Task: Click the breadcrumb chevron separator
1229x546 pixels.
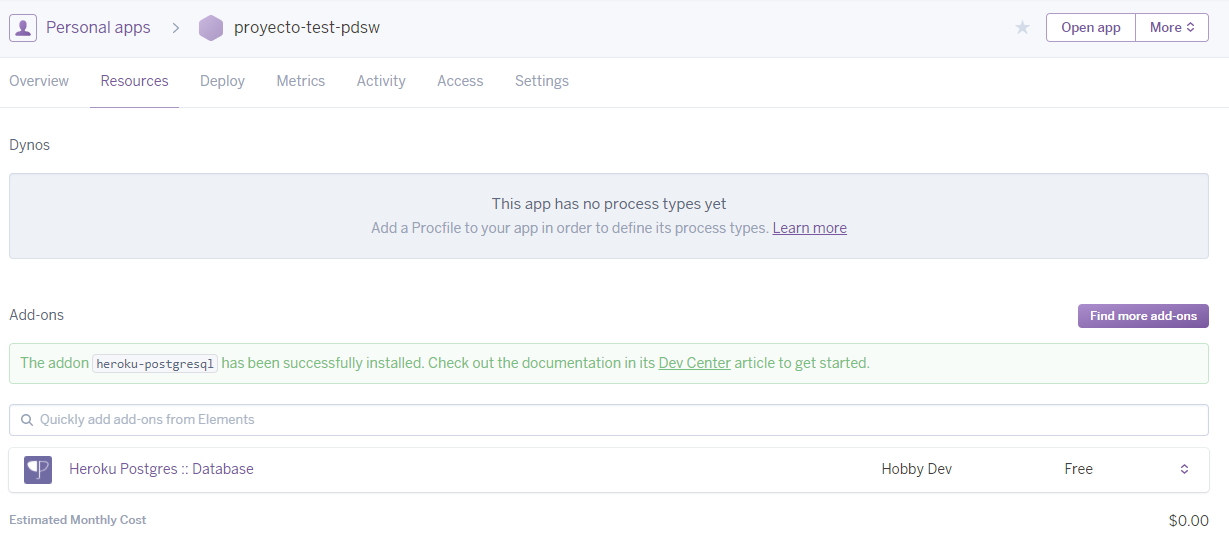Action: point(175,28)
